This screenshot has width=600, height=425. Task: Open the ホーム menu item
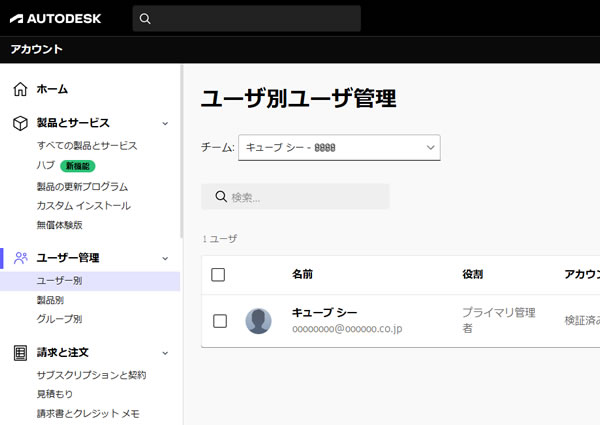(x=52, y=89)
